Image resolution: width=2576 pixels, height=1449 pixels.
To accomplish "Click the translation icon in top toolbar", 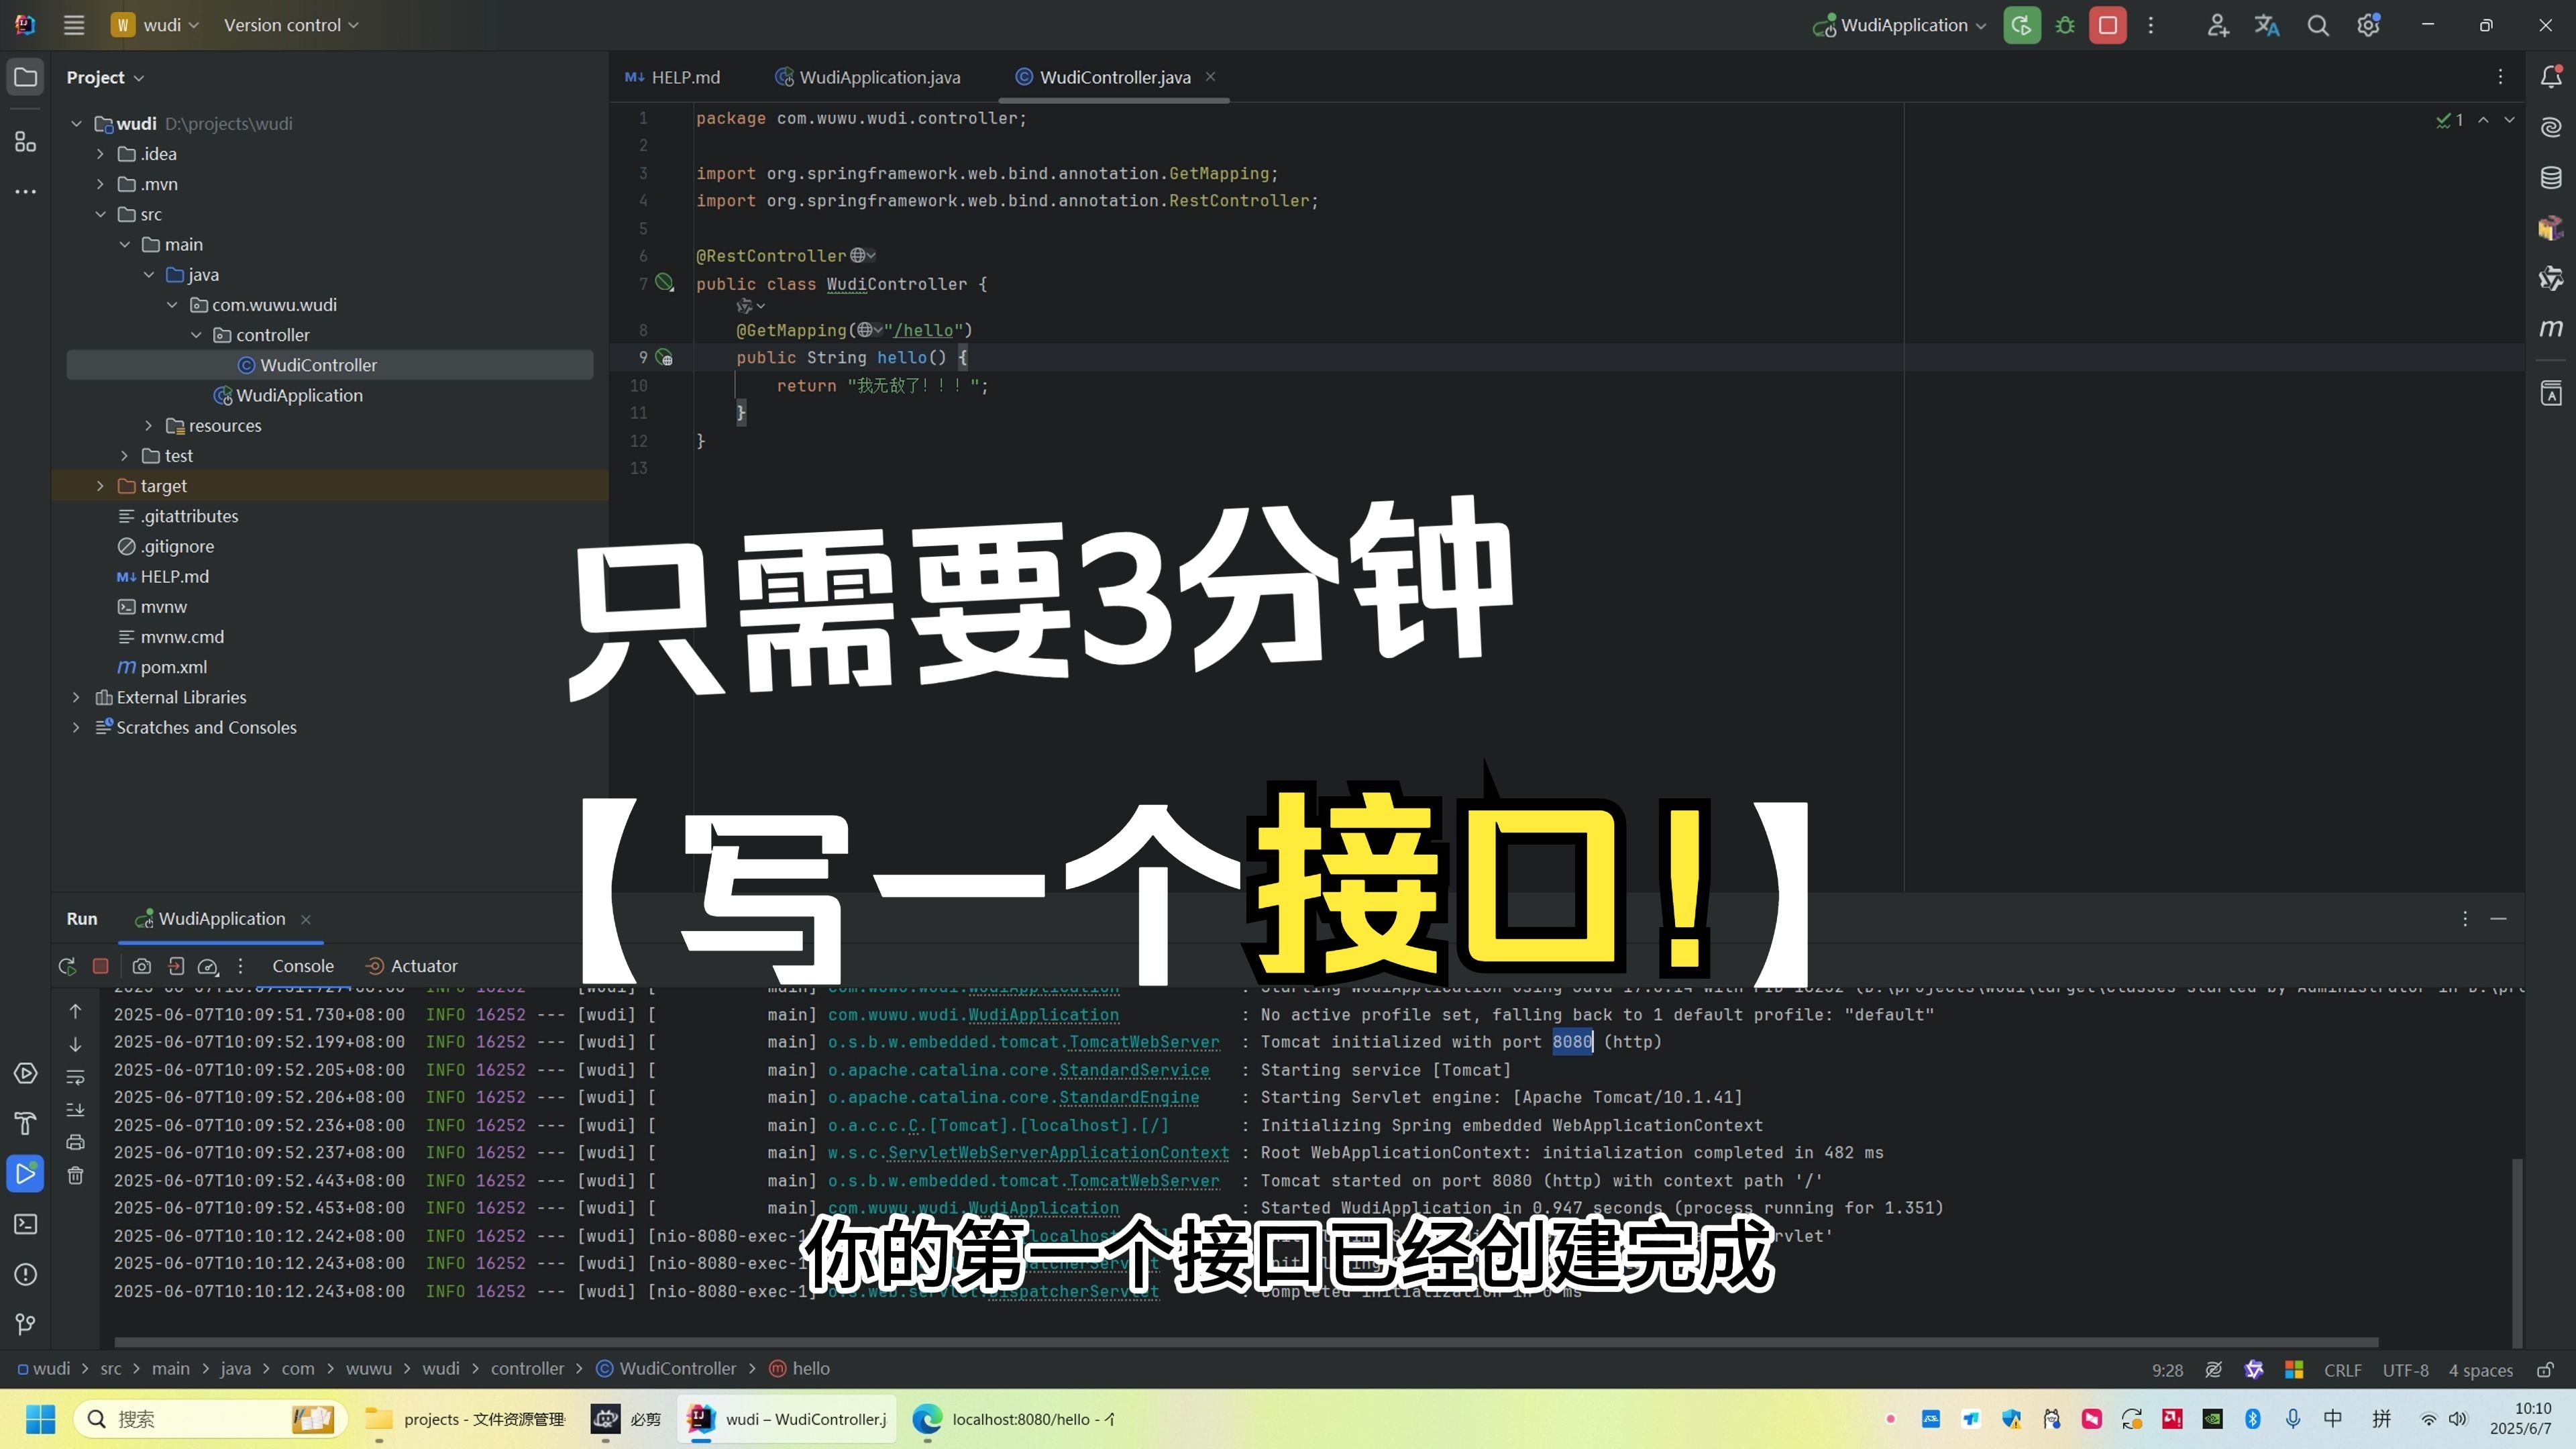I will point(2267,25).
